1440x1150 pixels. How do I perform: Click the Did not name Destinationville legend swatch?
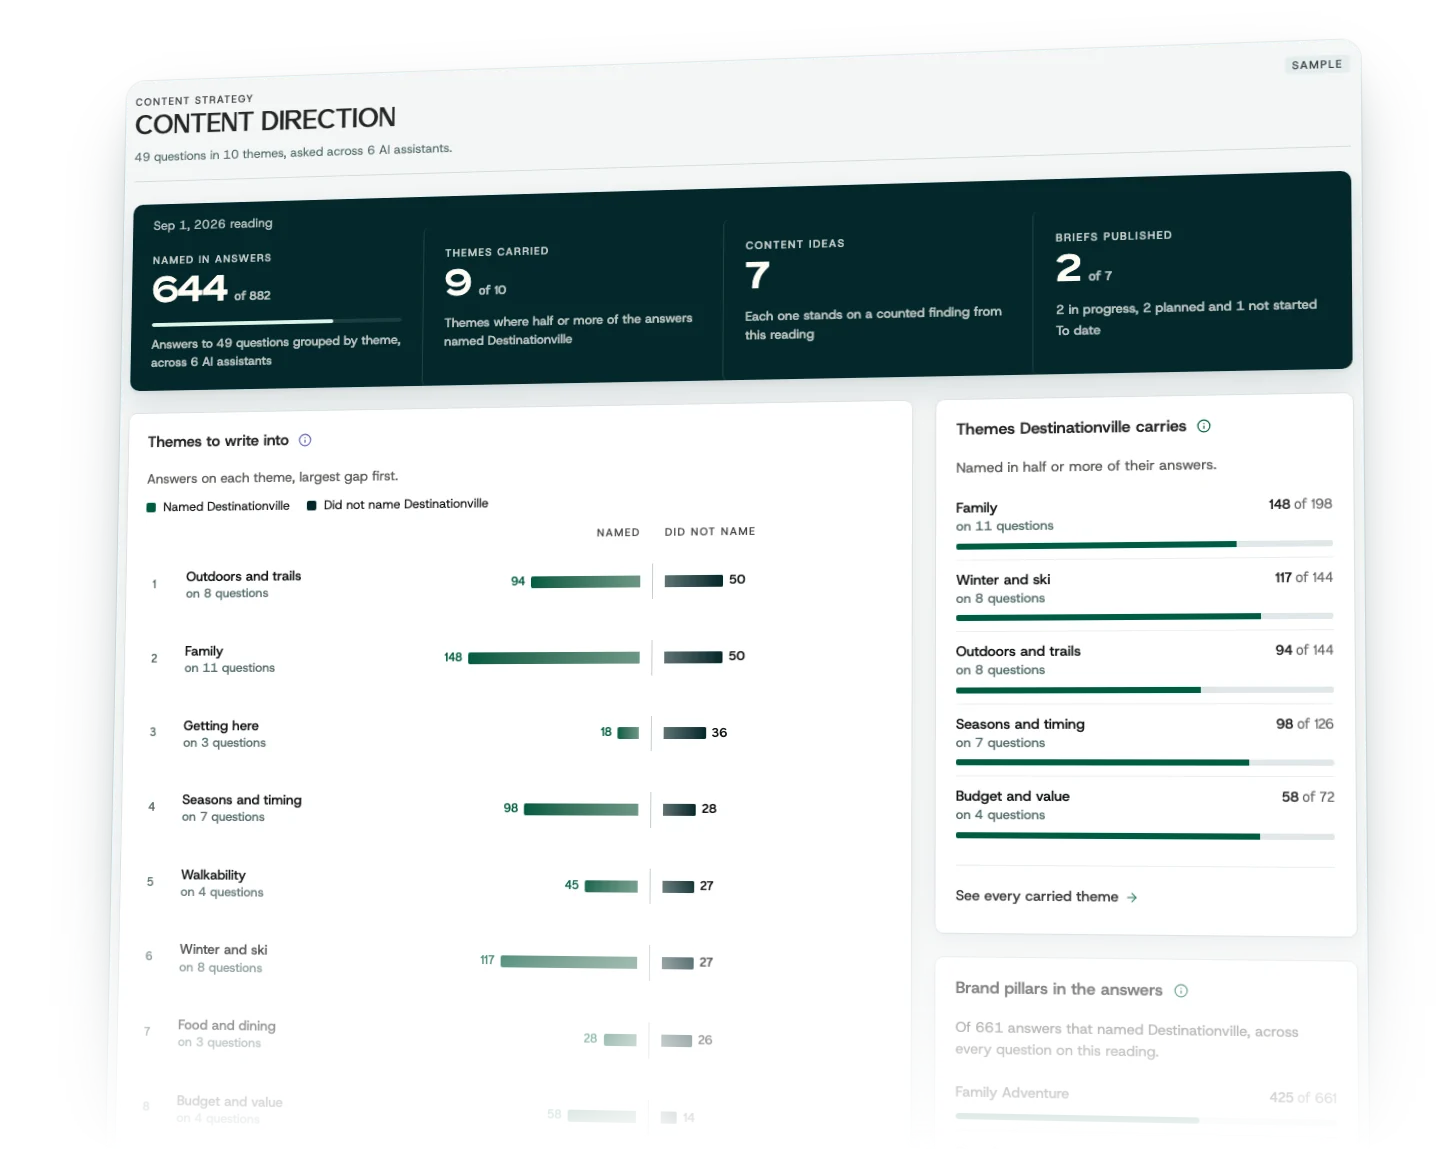point(312,505)
